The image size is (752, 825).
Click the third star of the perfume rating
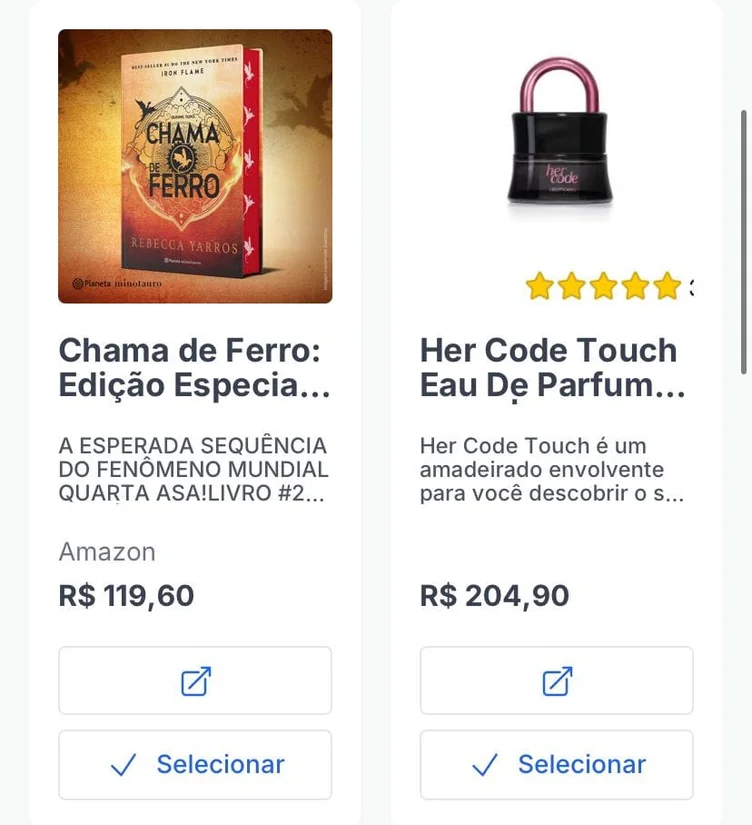[x=604, y=287]
